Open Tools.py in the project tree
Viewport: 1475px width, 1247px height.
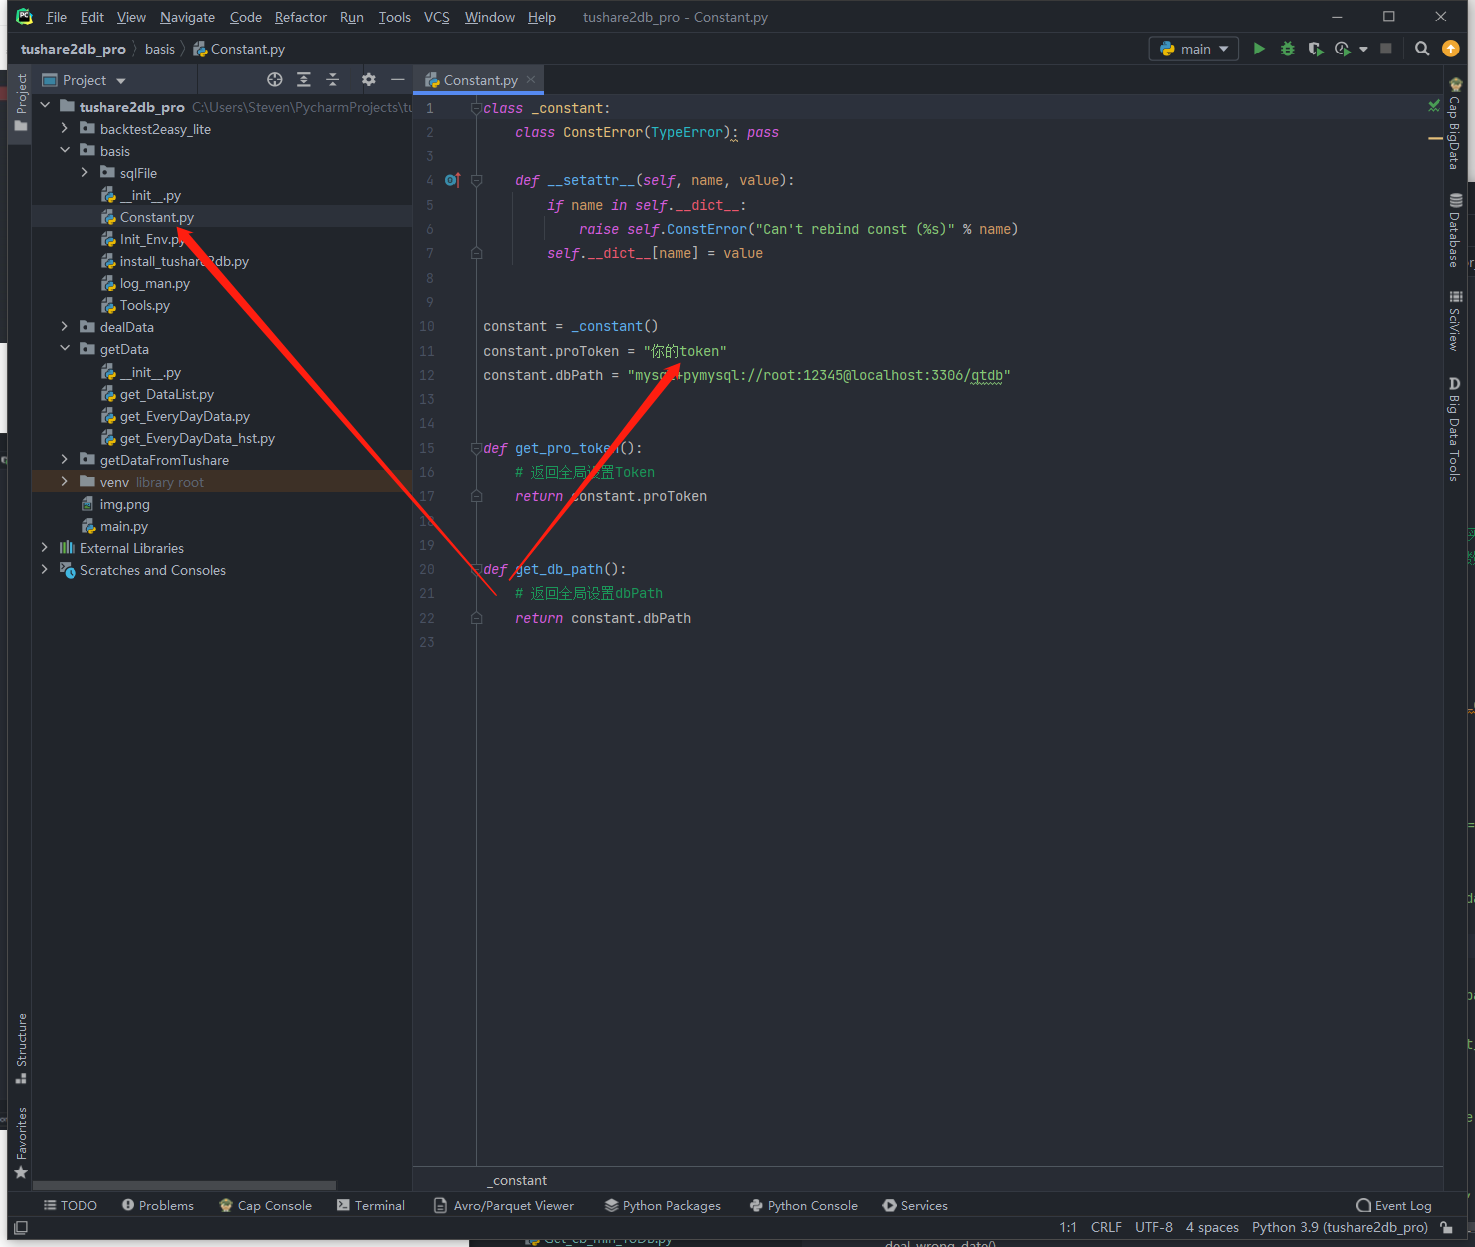tap(144, 305)
